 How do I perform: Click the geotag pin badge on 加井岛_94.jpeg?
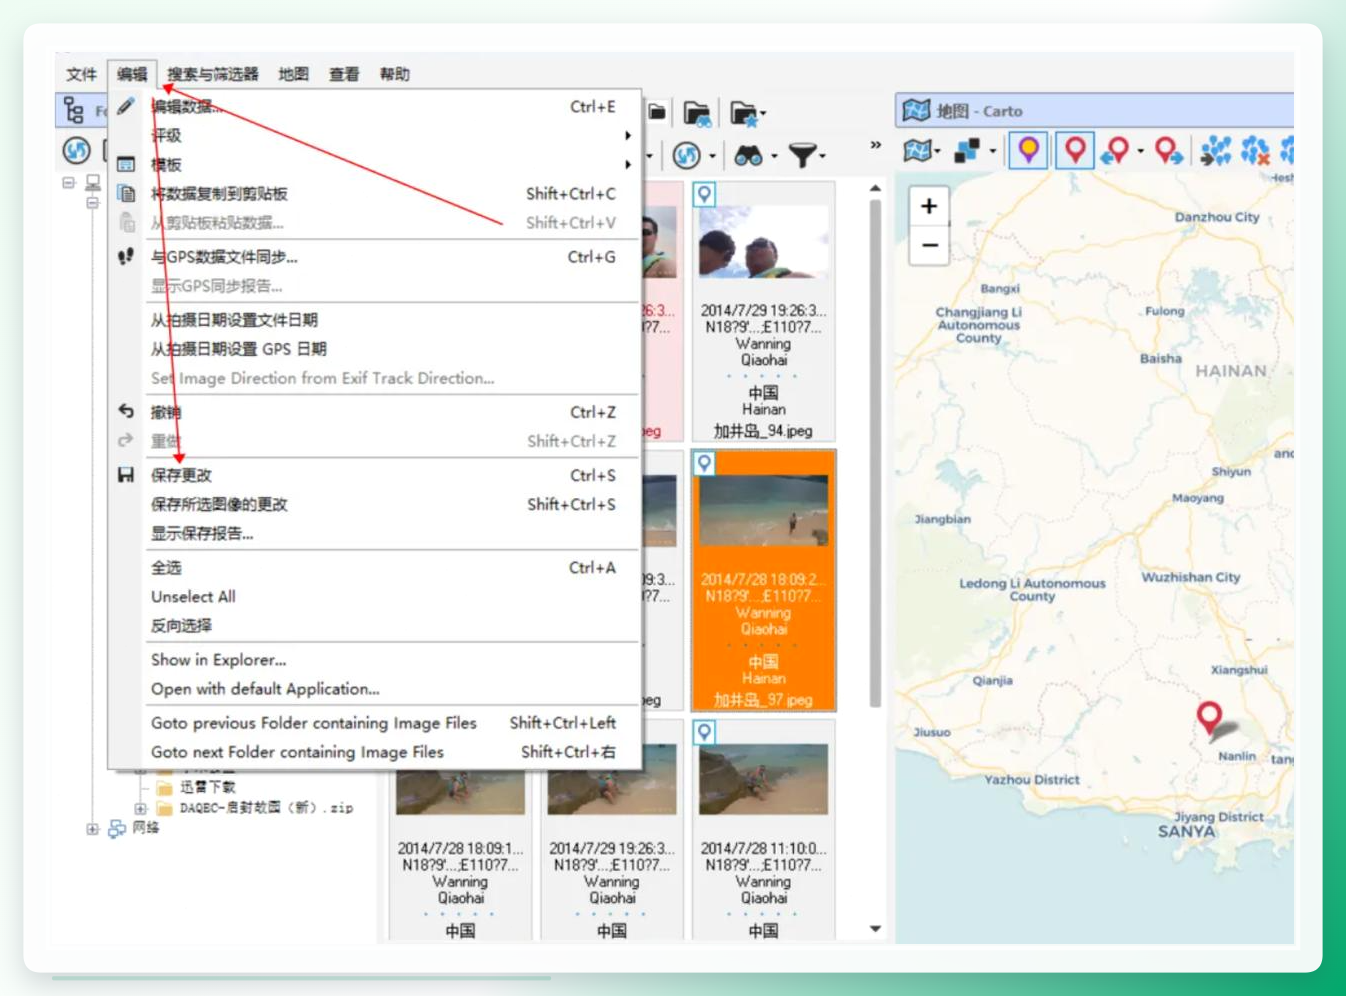coord(704,194)
